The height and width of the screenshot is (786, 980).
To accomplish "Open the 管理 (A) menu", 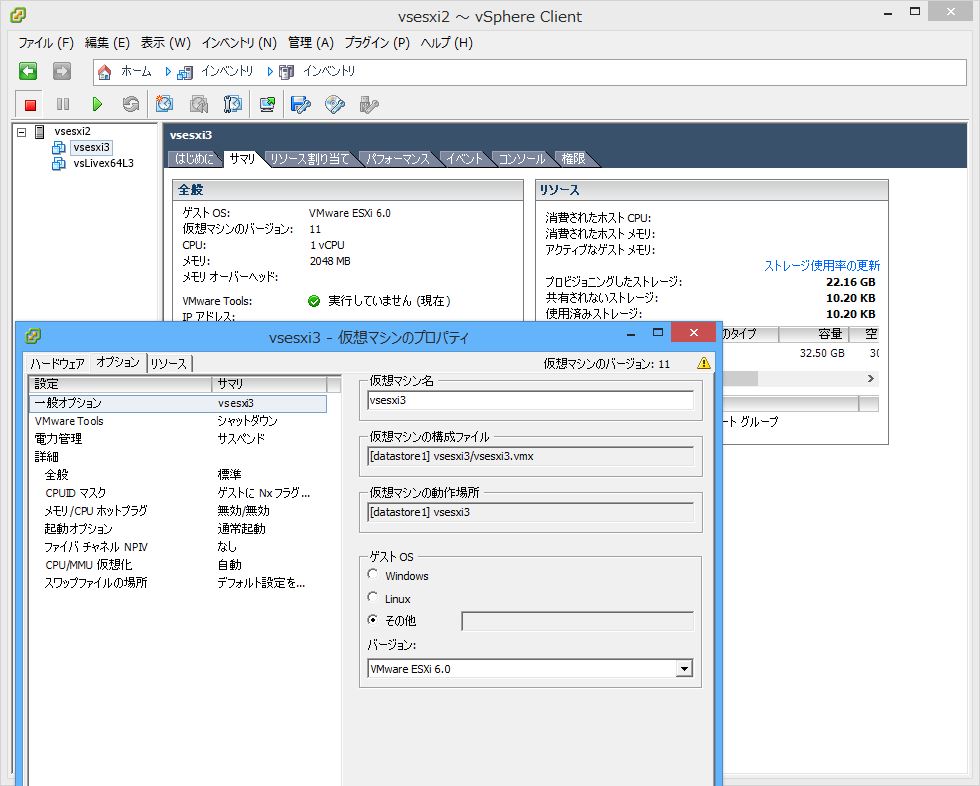I will point(310,42).
